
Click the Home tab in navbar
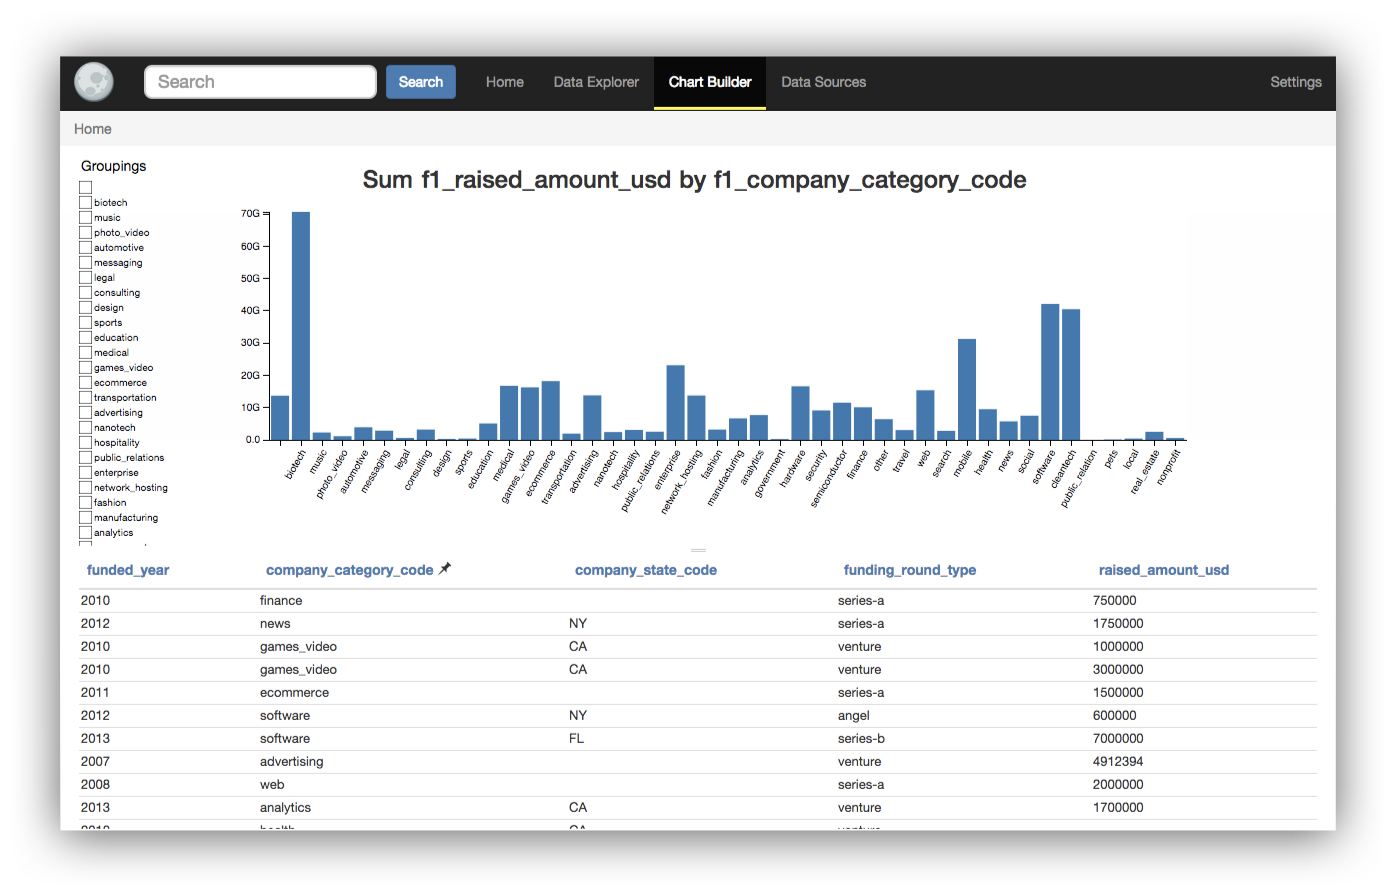[x=505, y=82]
